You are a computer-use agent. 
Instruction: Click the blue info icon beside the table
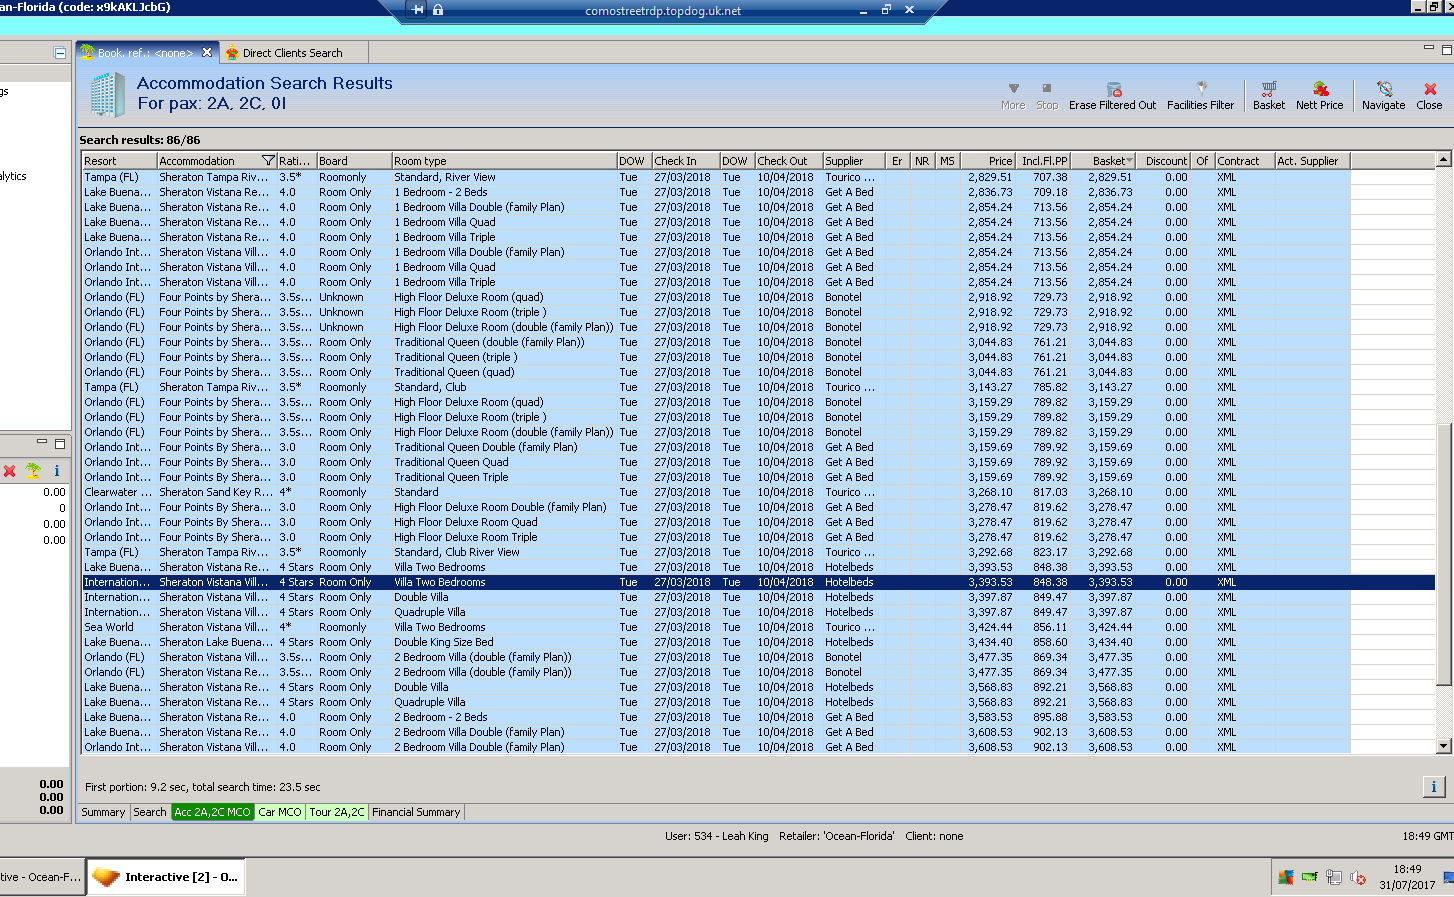(x=1433, y=786)
